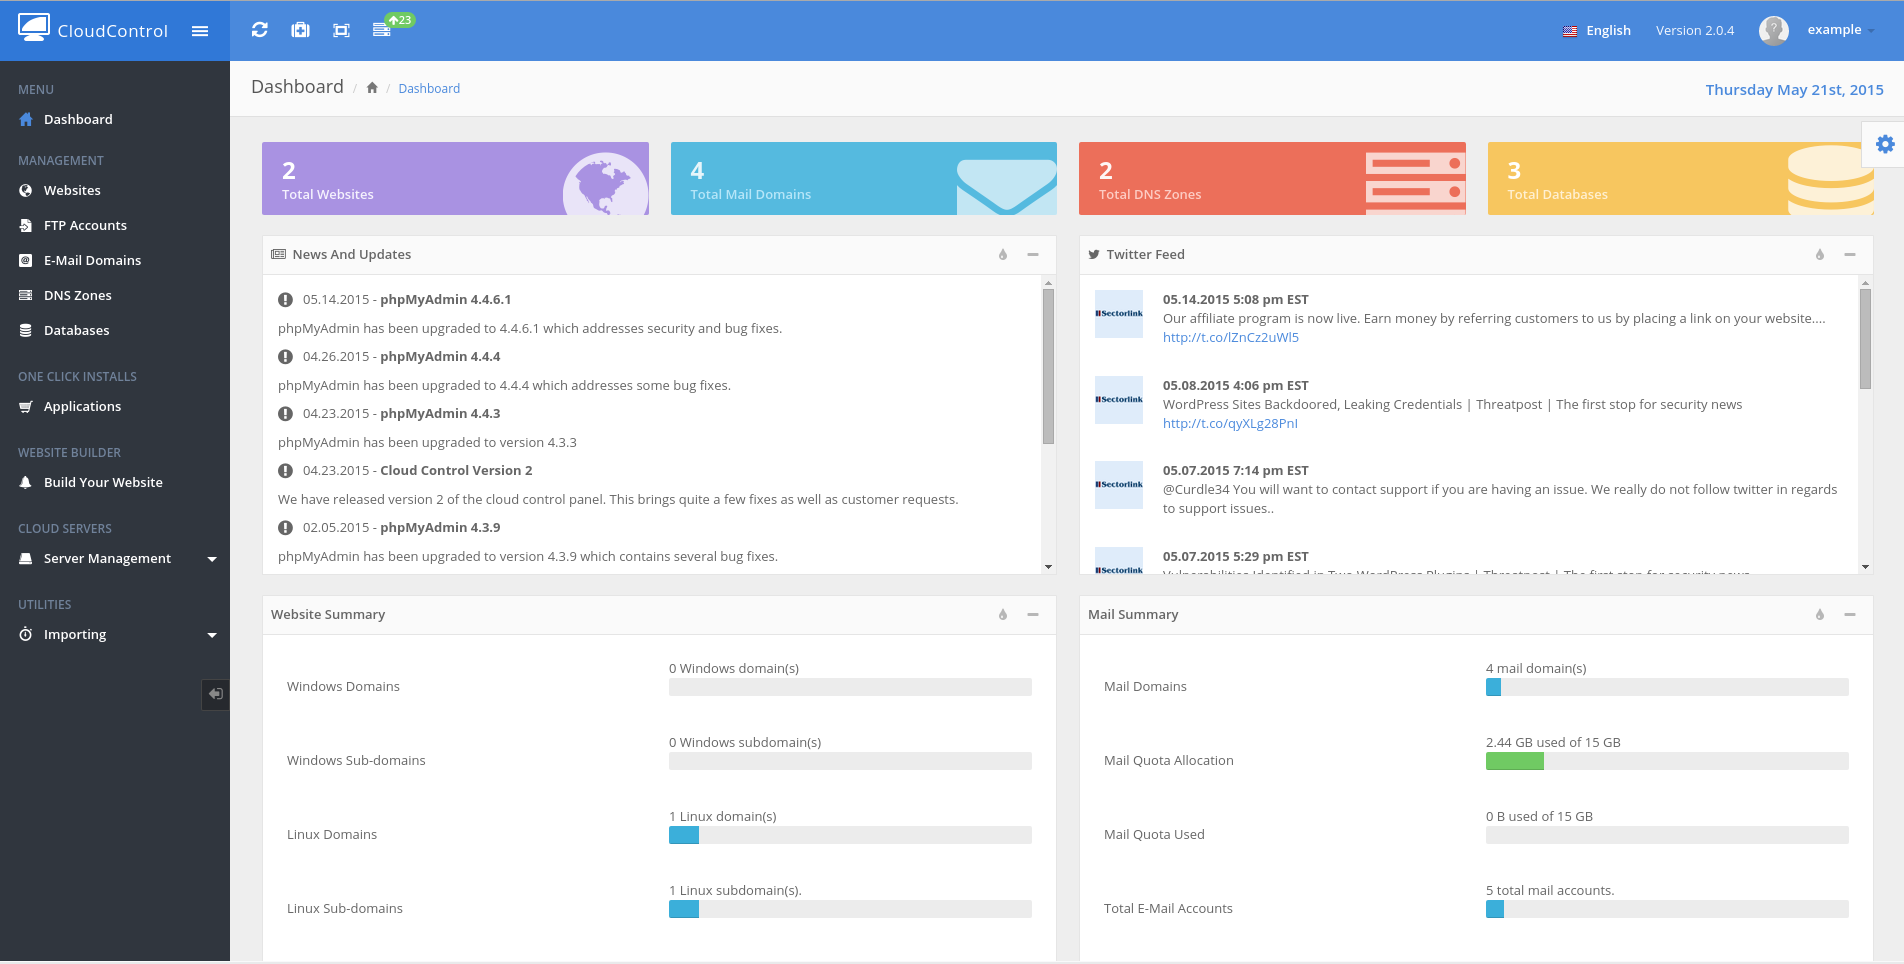Click the Total E-Mail Accounts progress bar
Image resolution: width=1904 pixels, height=964 pixels.
1667,909
